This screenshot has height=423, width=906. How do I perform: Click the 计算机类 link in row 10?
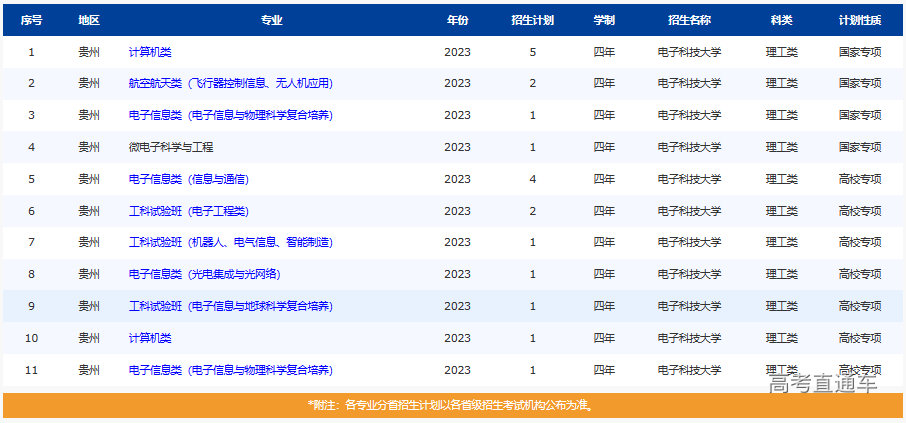(x=150, y=338)
